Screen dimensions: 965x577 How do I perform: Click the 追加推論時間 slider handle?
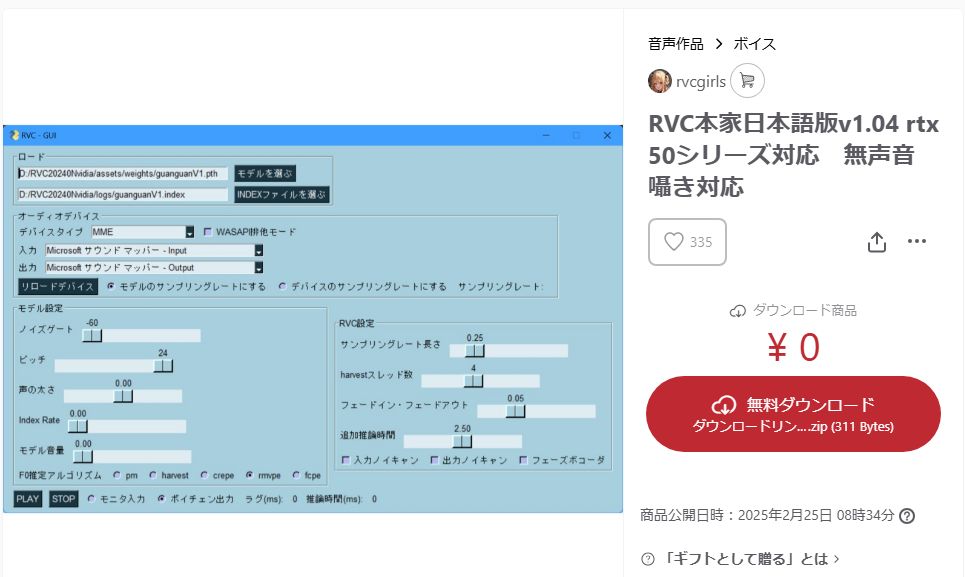pyautogui.click(x=462, y=442)
